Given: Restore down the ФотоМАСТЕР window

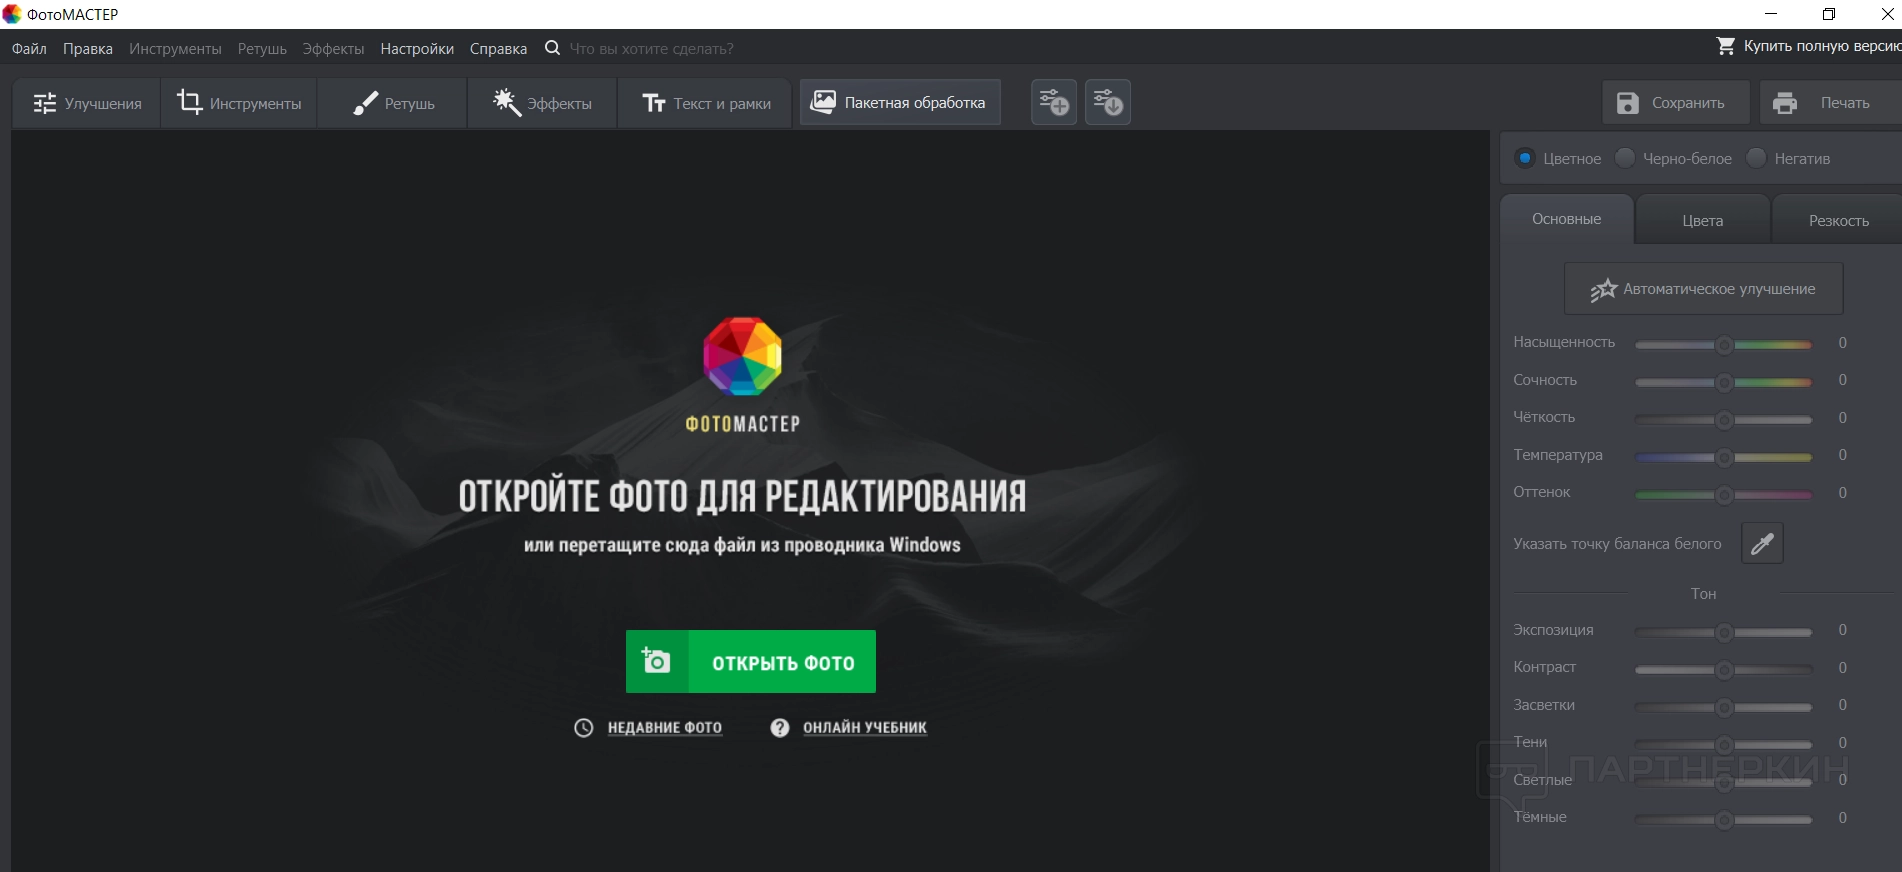Looking at the screenshot, I should click(1829, 14).
